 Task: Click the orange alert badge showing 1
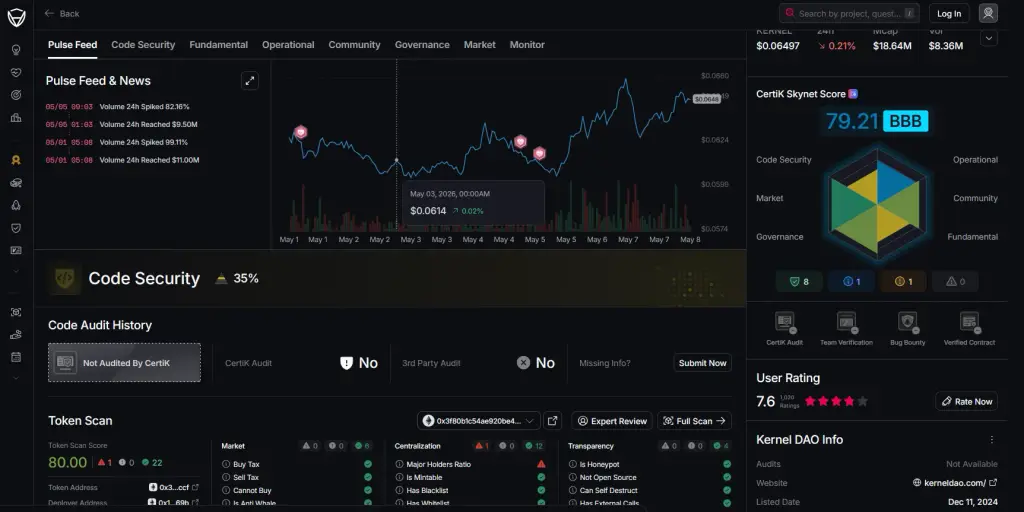903,281
